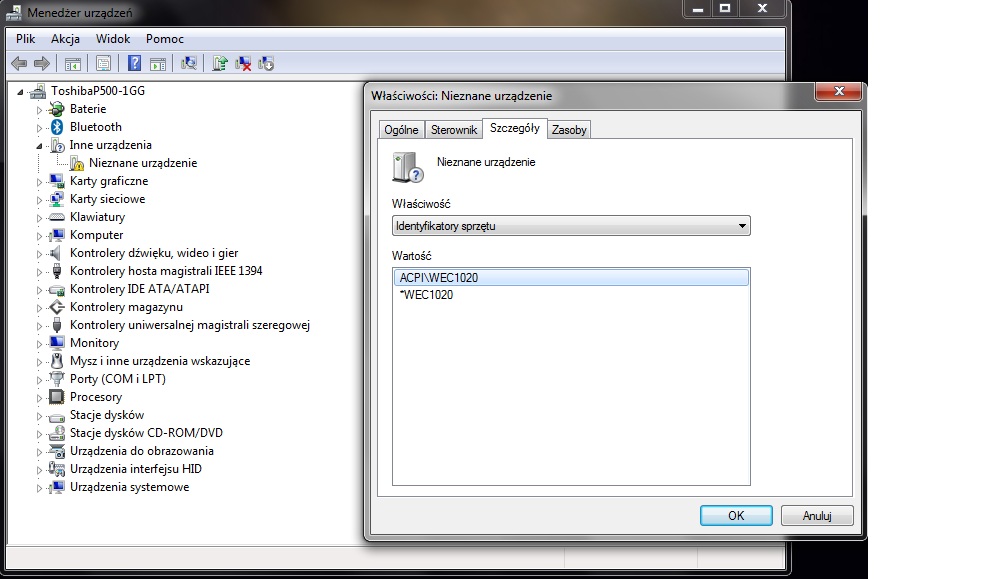Click Uninstall device toolbar icon
This screenshot has width=1008, height=579.
pos(243,63)
